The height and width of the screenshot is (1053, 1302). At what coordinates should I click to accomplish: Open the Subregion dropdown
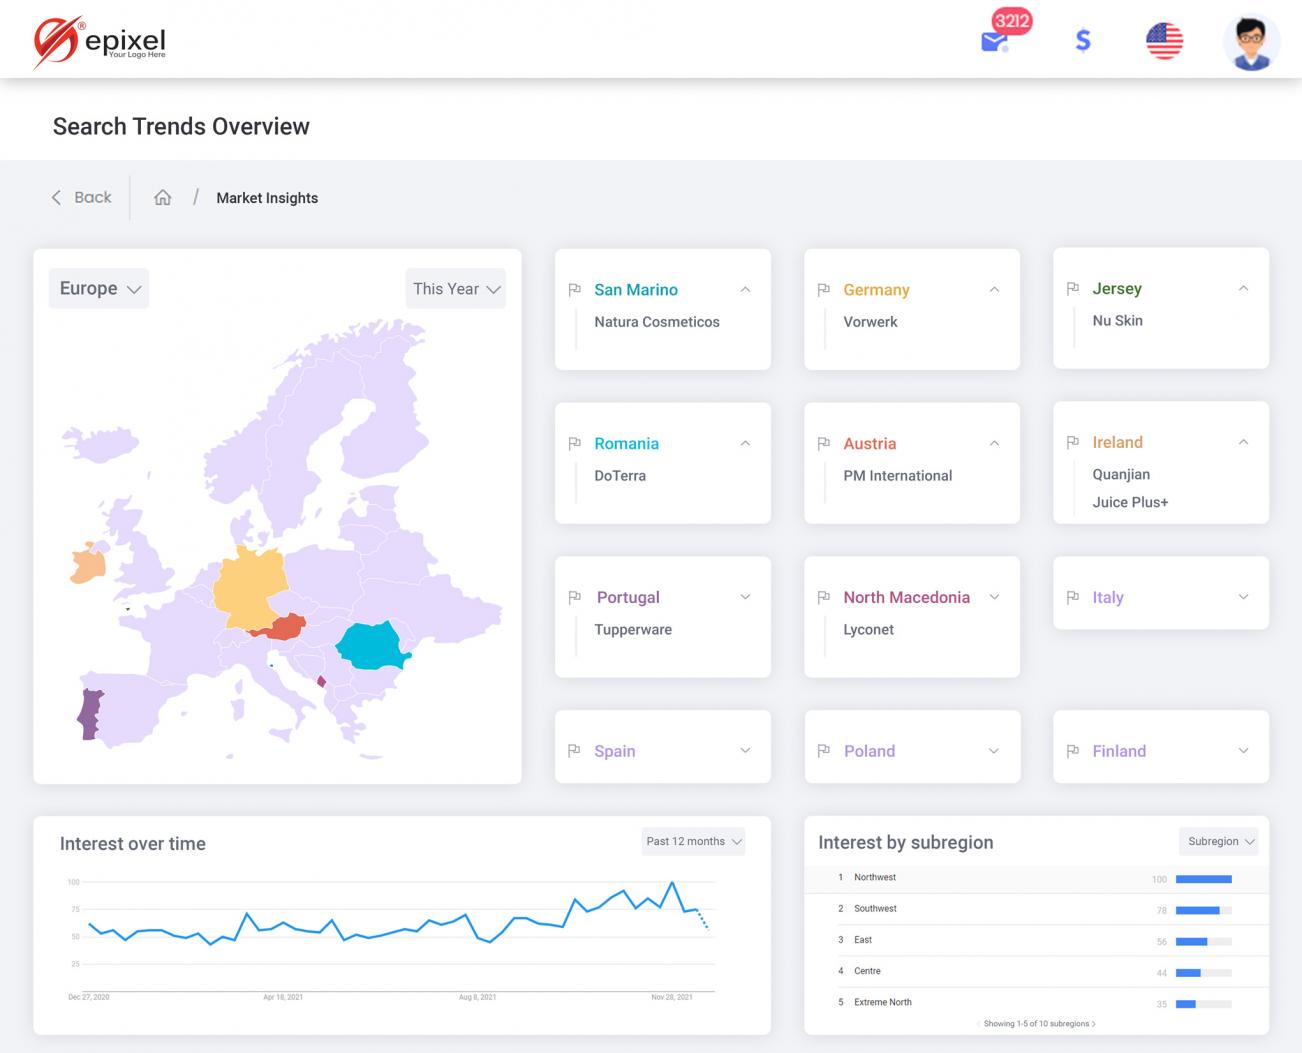coord(1218,841)
